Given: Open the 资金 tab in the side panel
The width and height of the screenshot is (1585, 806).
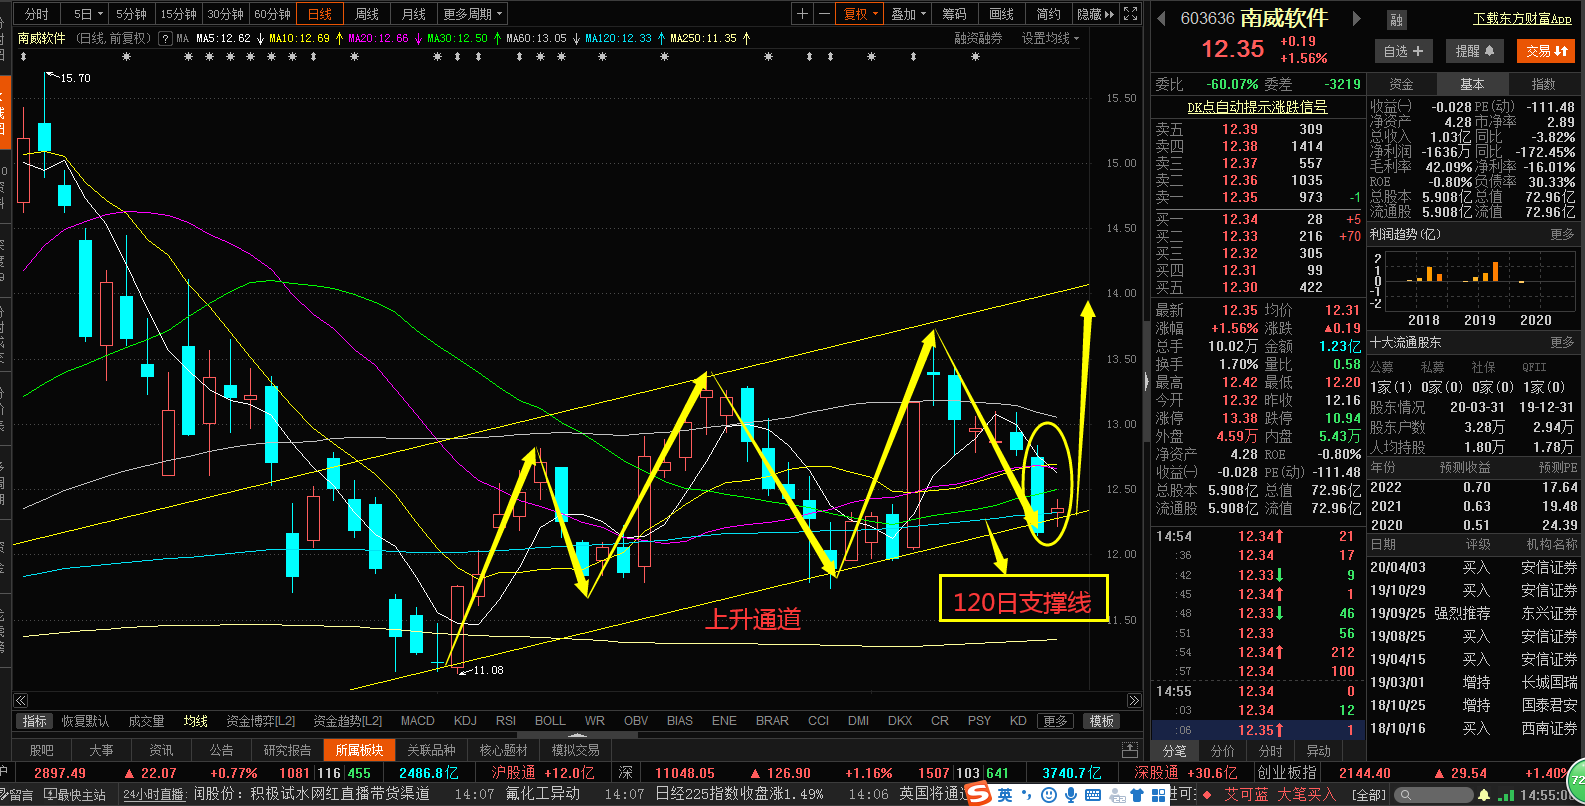Looking at the screenshot, I should pyautogui.click(x=1402, y=84).
